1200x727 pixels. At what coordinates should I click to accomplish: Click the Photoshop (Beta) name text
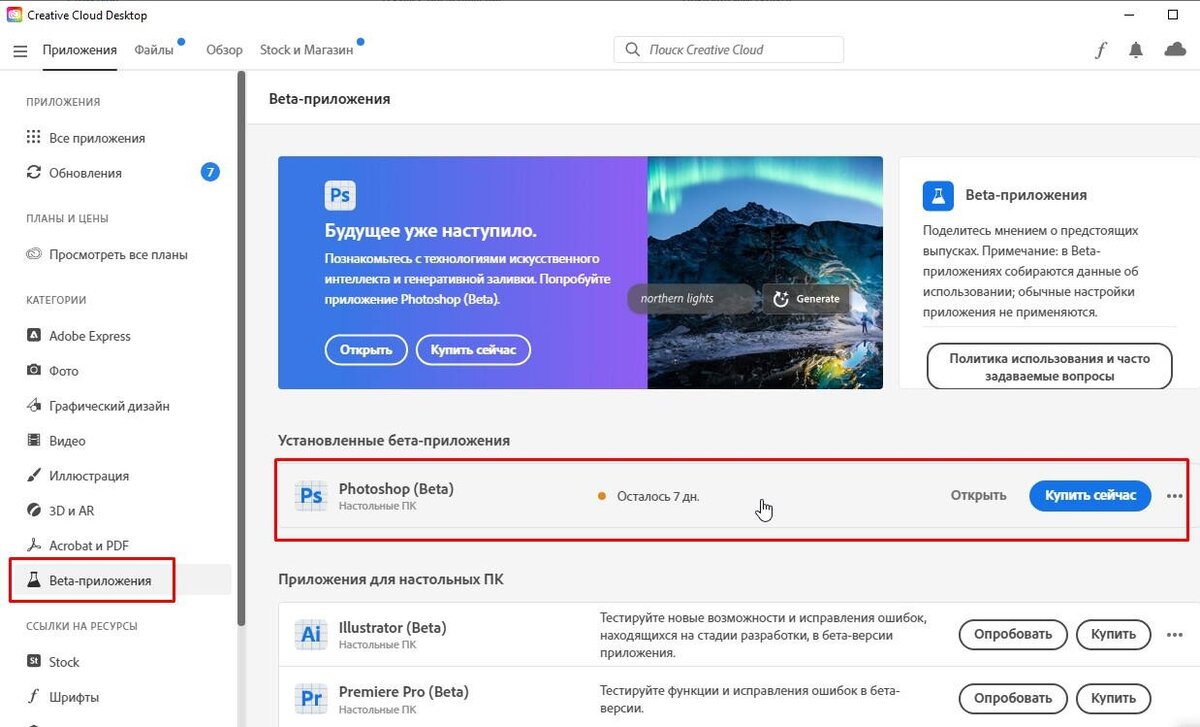396,489
